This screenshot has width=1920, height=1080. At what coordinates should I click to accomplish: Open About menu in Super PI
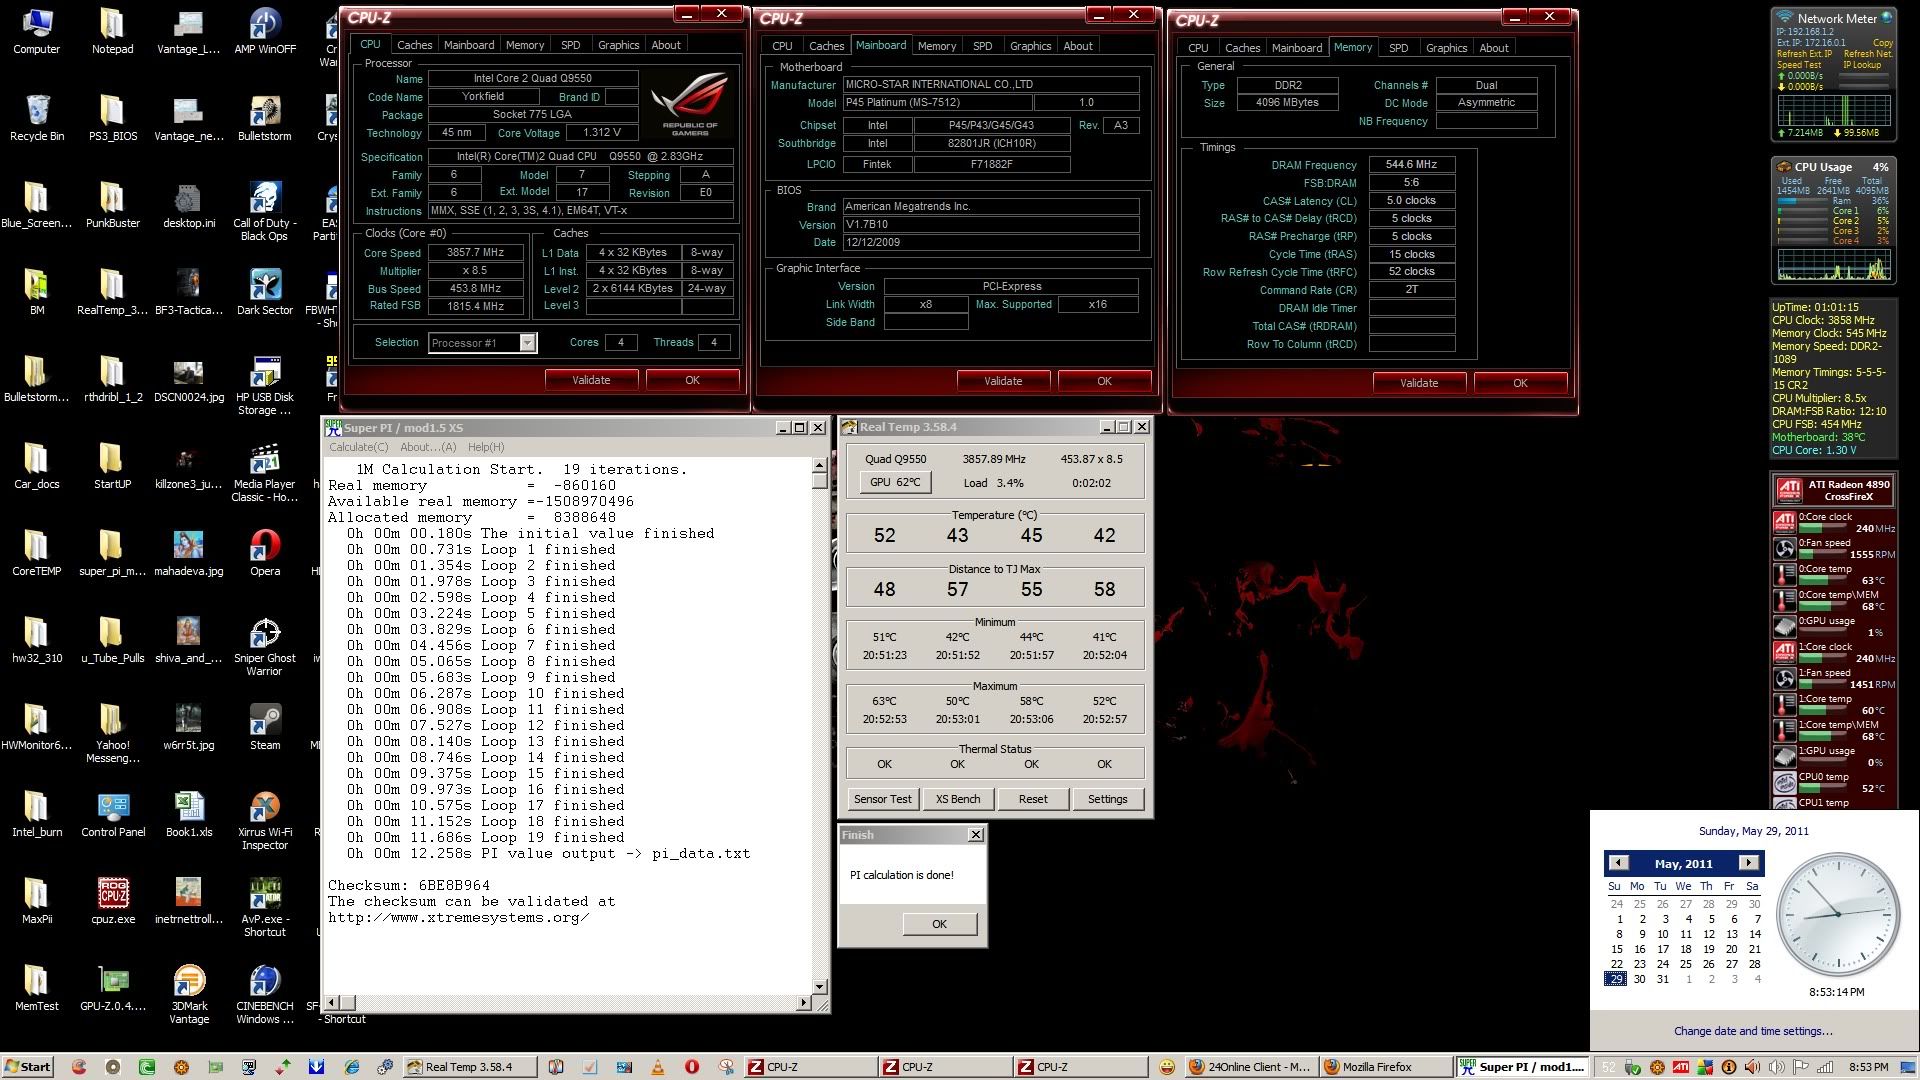point(428,447)
